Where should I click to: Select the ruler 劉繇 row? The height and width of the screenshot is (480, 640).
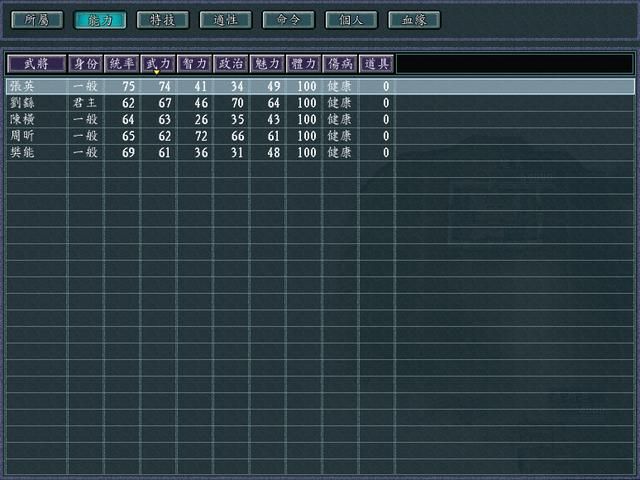coord(24,103)
